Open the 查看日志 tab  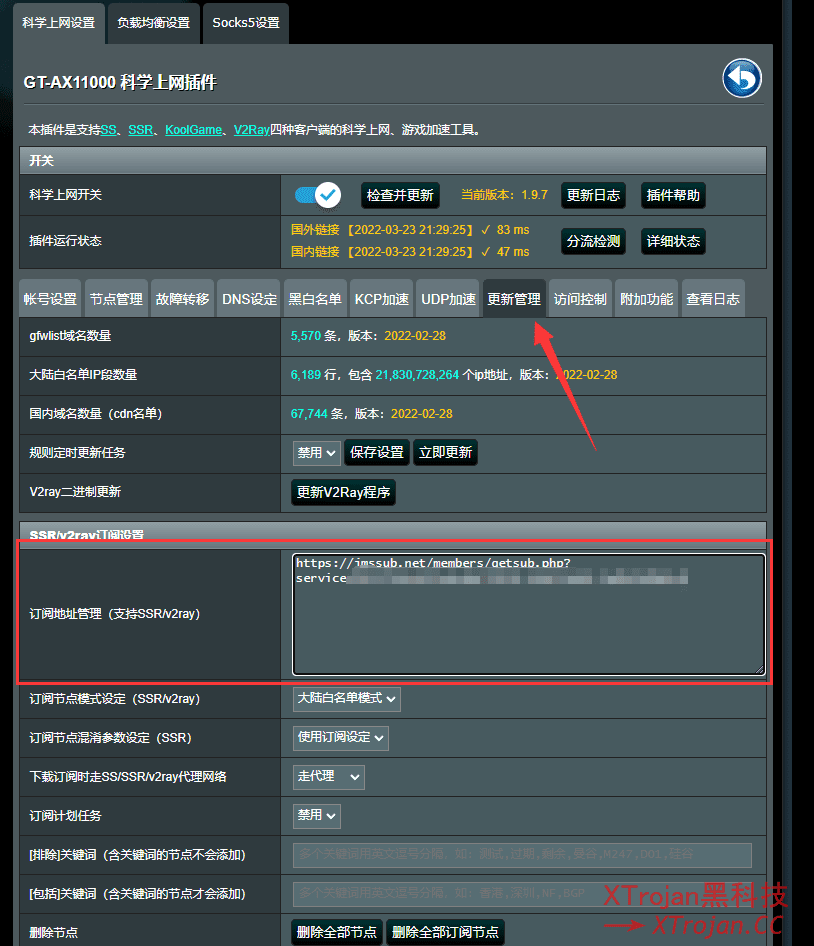point(713,299)
